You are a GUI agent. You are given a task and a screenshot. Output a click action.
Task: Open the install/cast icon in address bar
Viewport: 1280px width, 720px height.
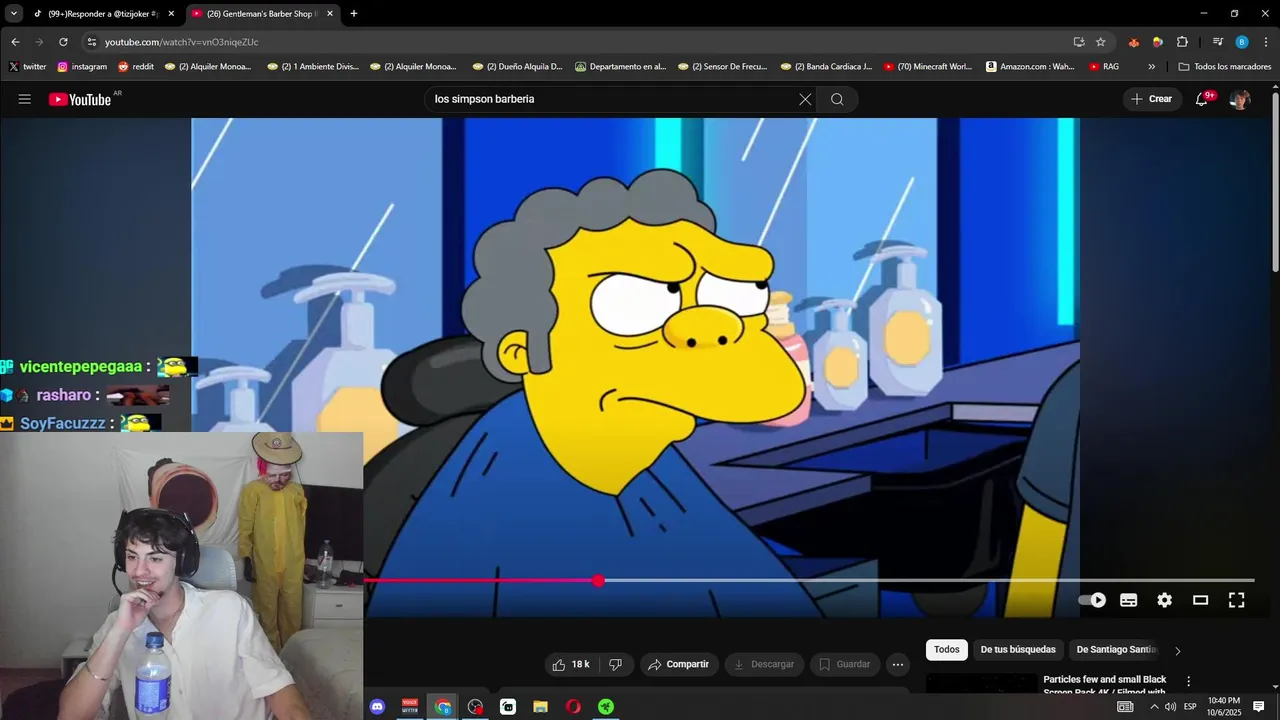pyautogui.click(x=1079, y=42)
